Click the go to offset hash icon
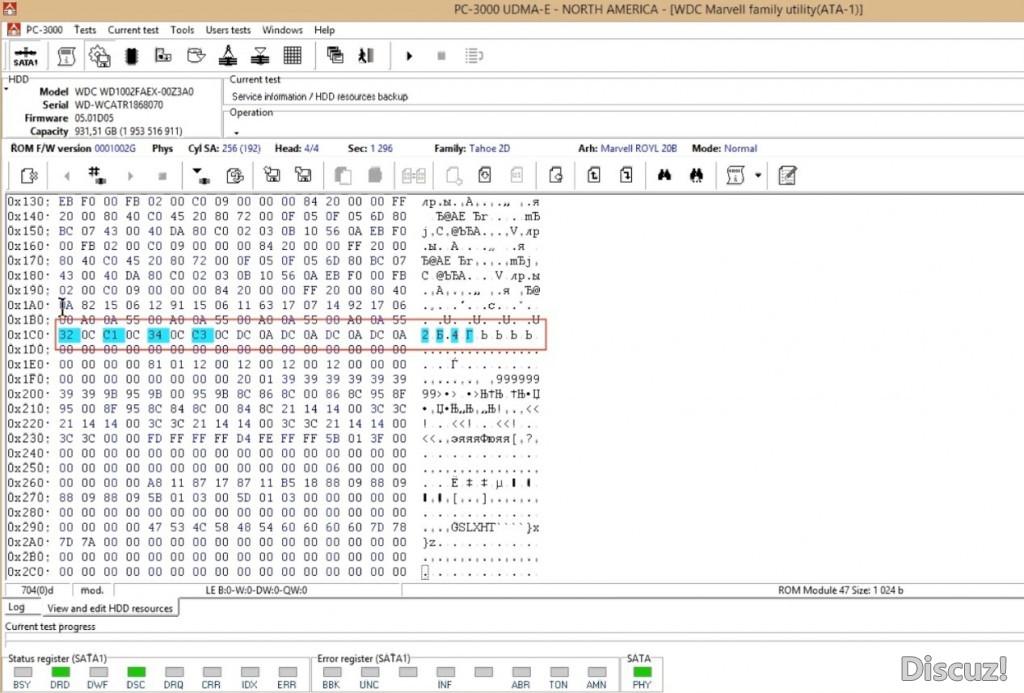This screenshot has height=693, width=1024. click(97, 174)
